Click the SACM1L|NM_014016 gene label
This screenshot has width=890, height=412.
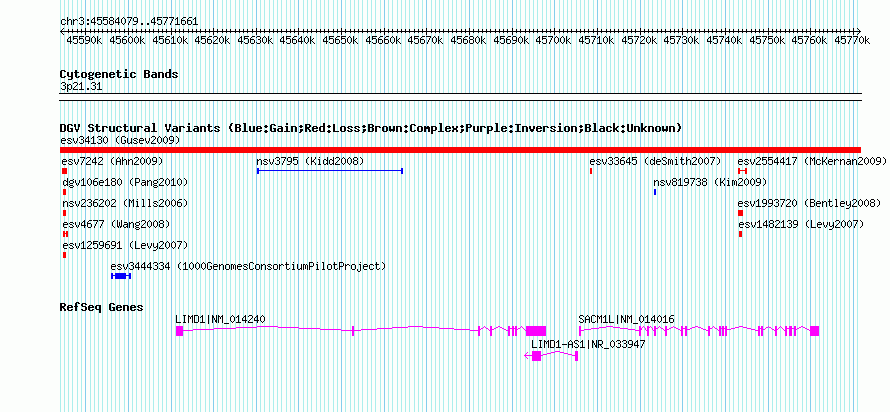626,319
